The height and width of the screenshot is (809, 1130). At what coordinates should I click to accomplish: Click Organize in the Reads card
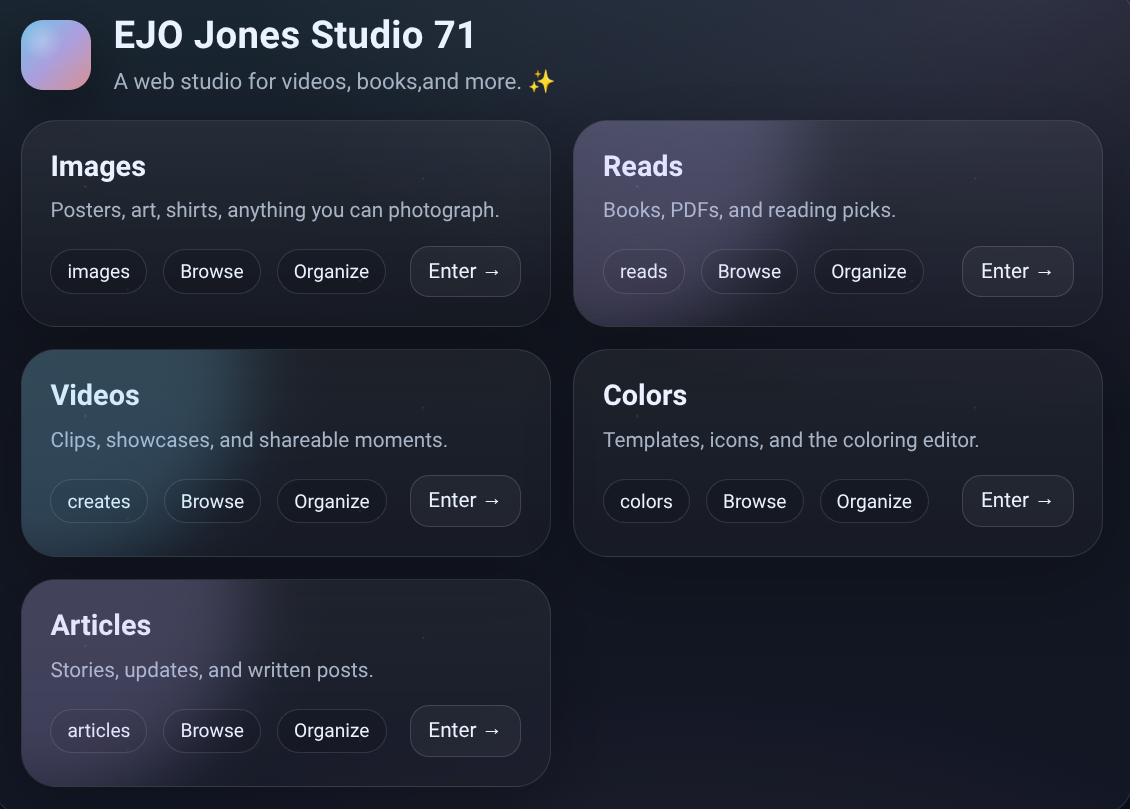coord(868,271)
